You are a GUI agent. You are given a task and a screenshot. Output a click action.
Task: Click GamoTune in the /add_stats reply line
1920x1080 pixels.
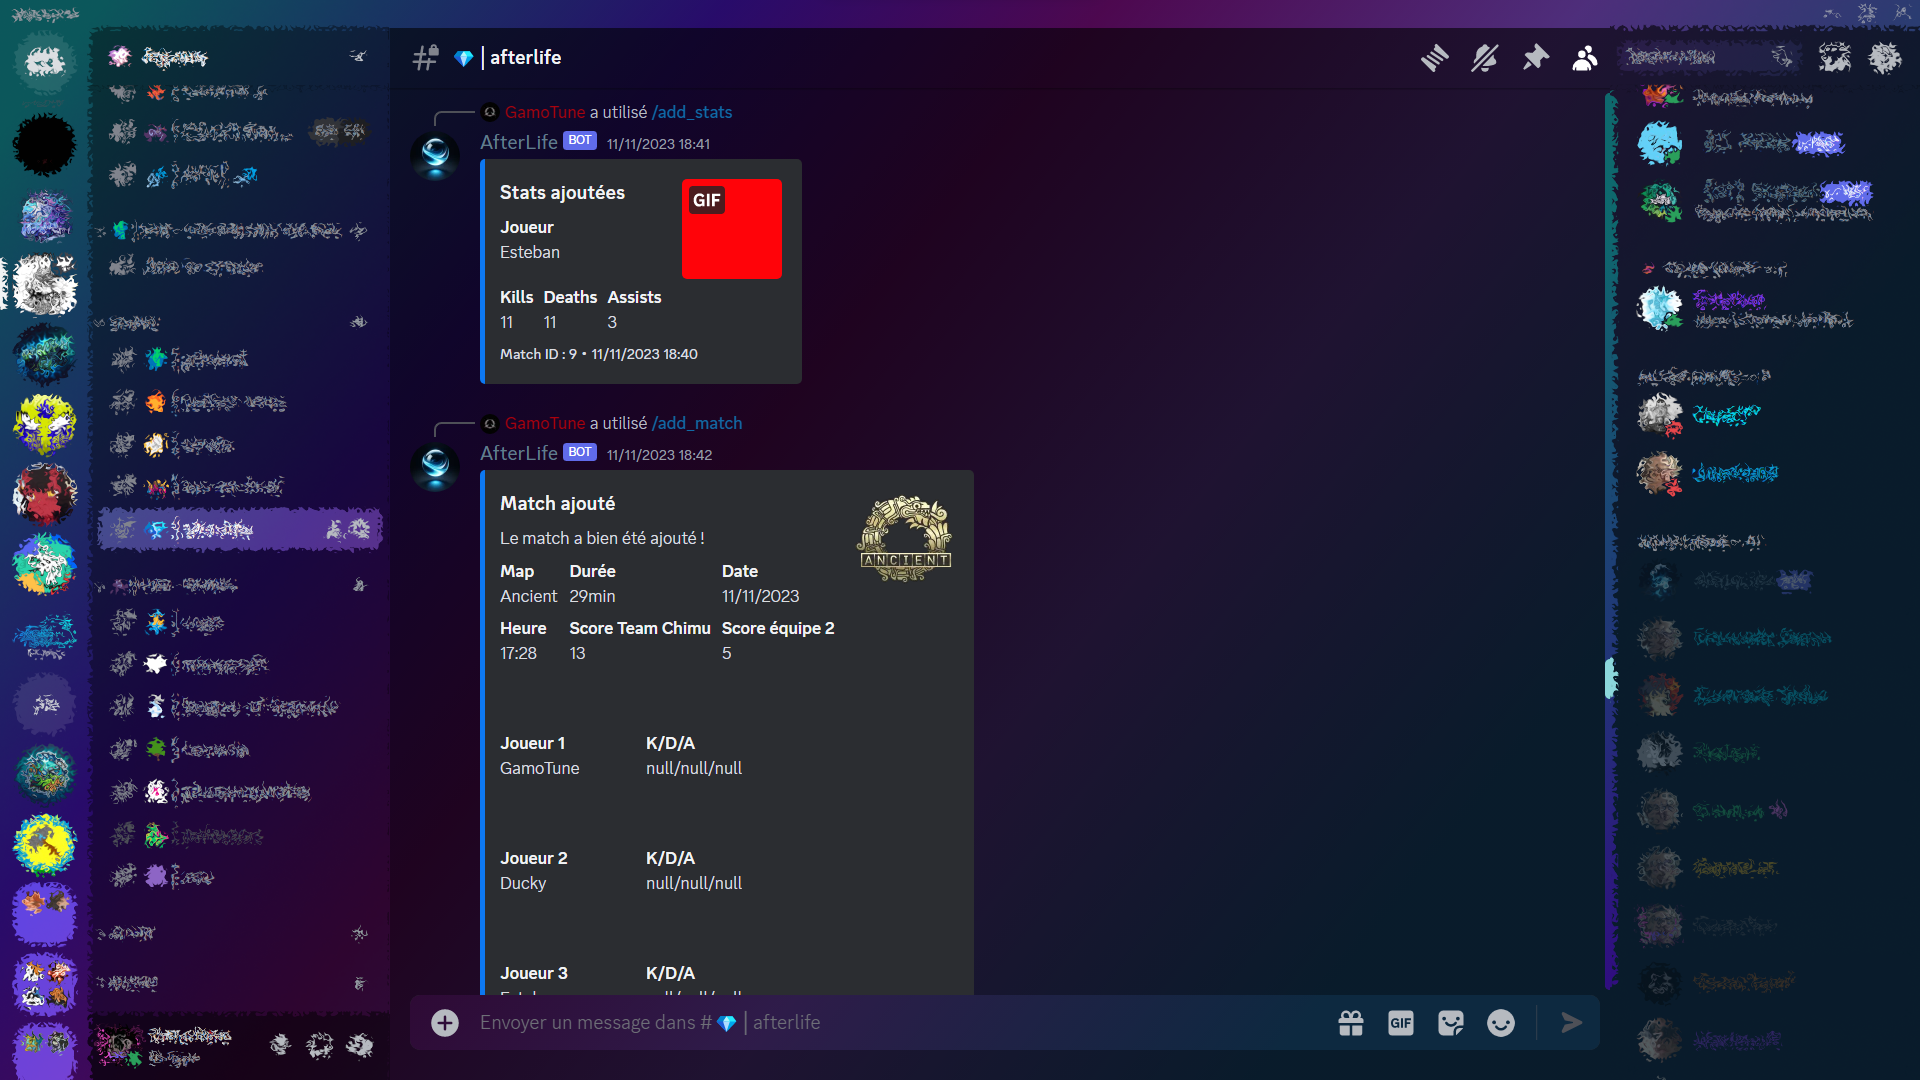pyautogui.click(x=545, y=112)
